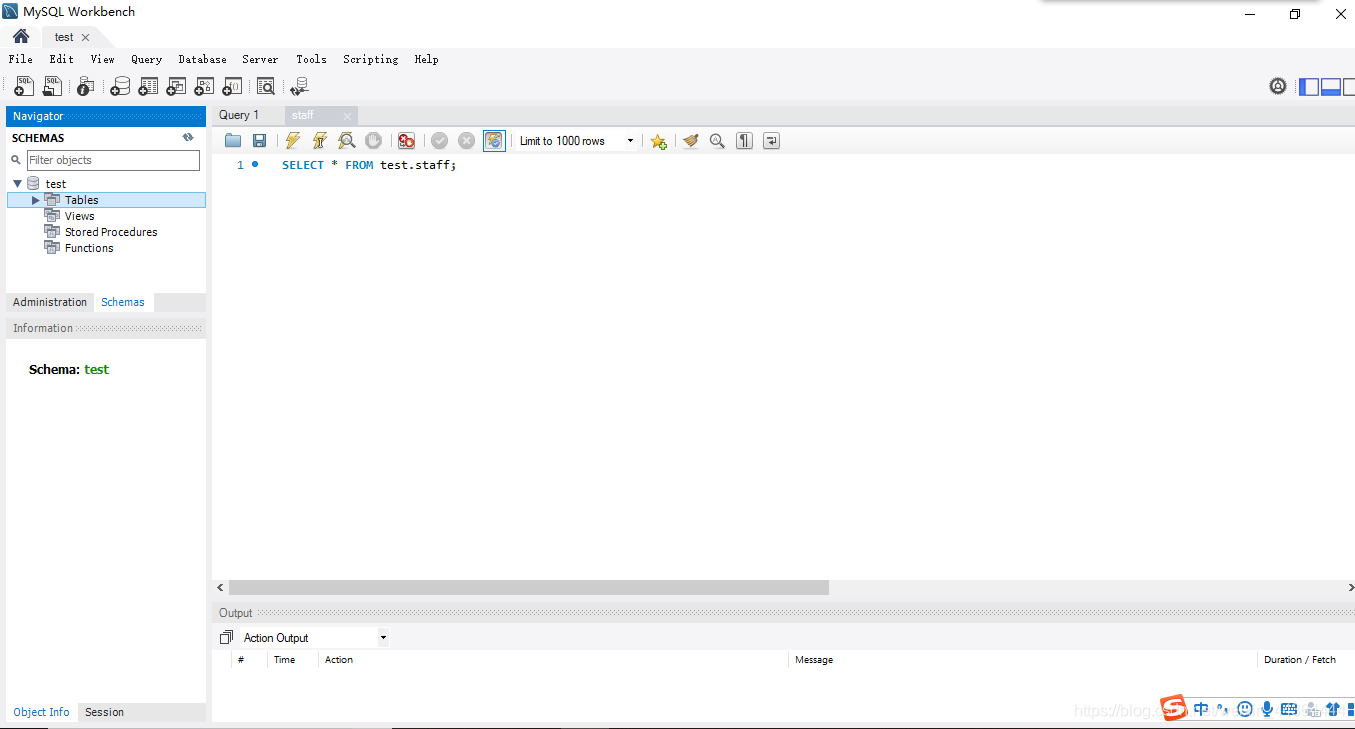The height and width of the screenshot is (729, 1355).
Task: Toggle the right sidebar panel
Action: pyautogui.click(x=1349, y=87)
